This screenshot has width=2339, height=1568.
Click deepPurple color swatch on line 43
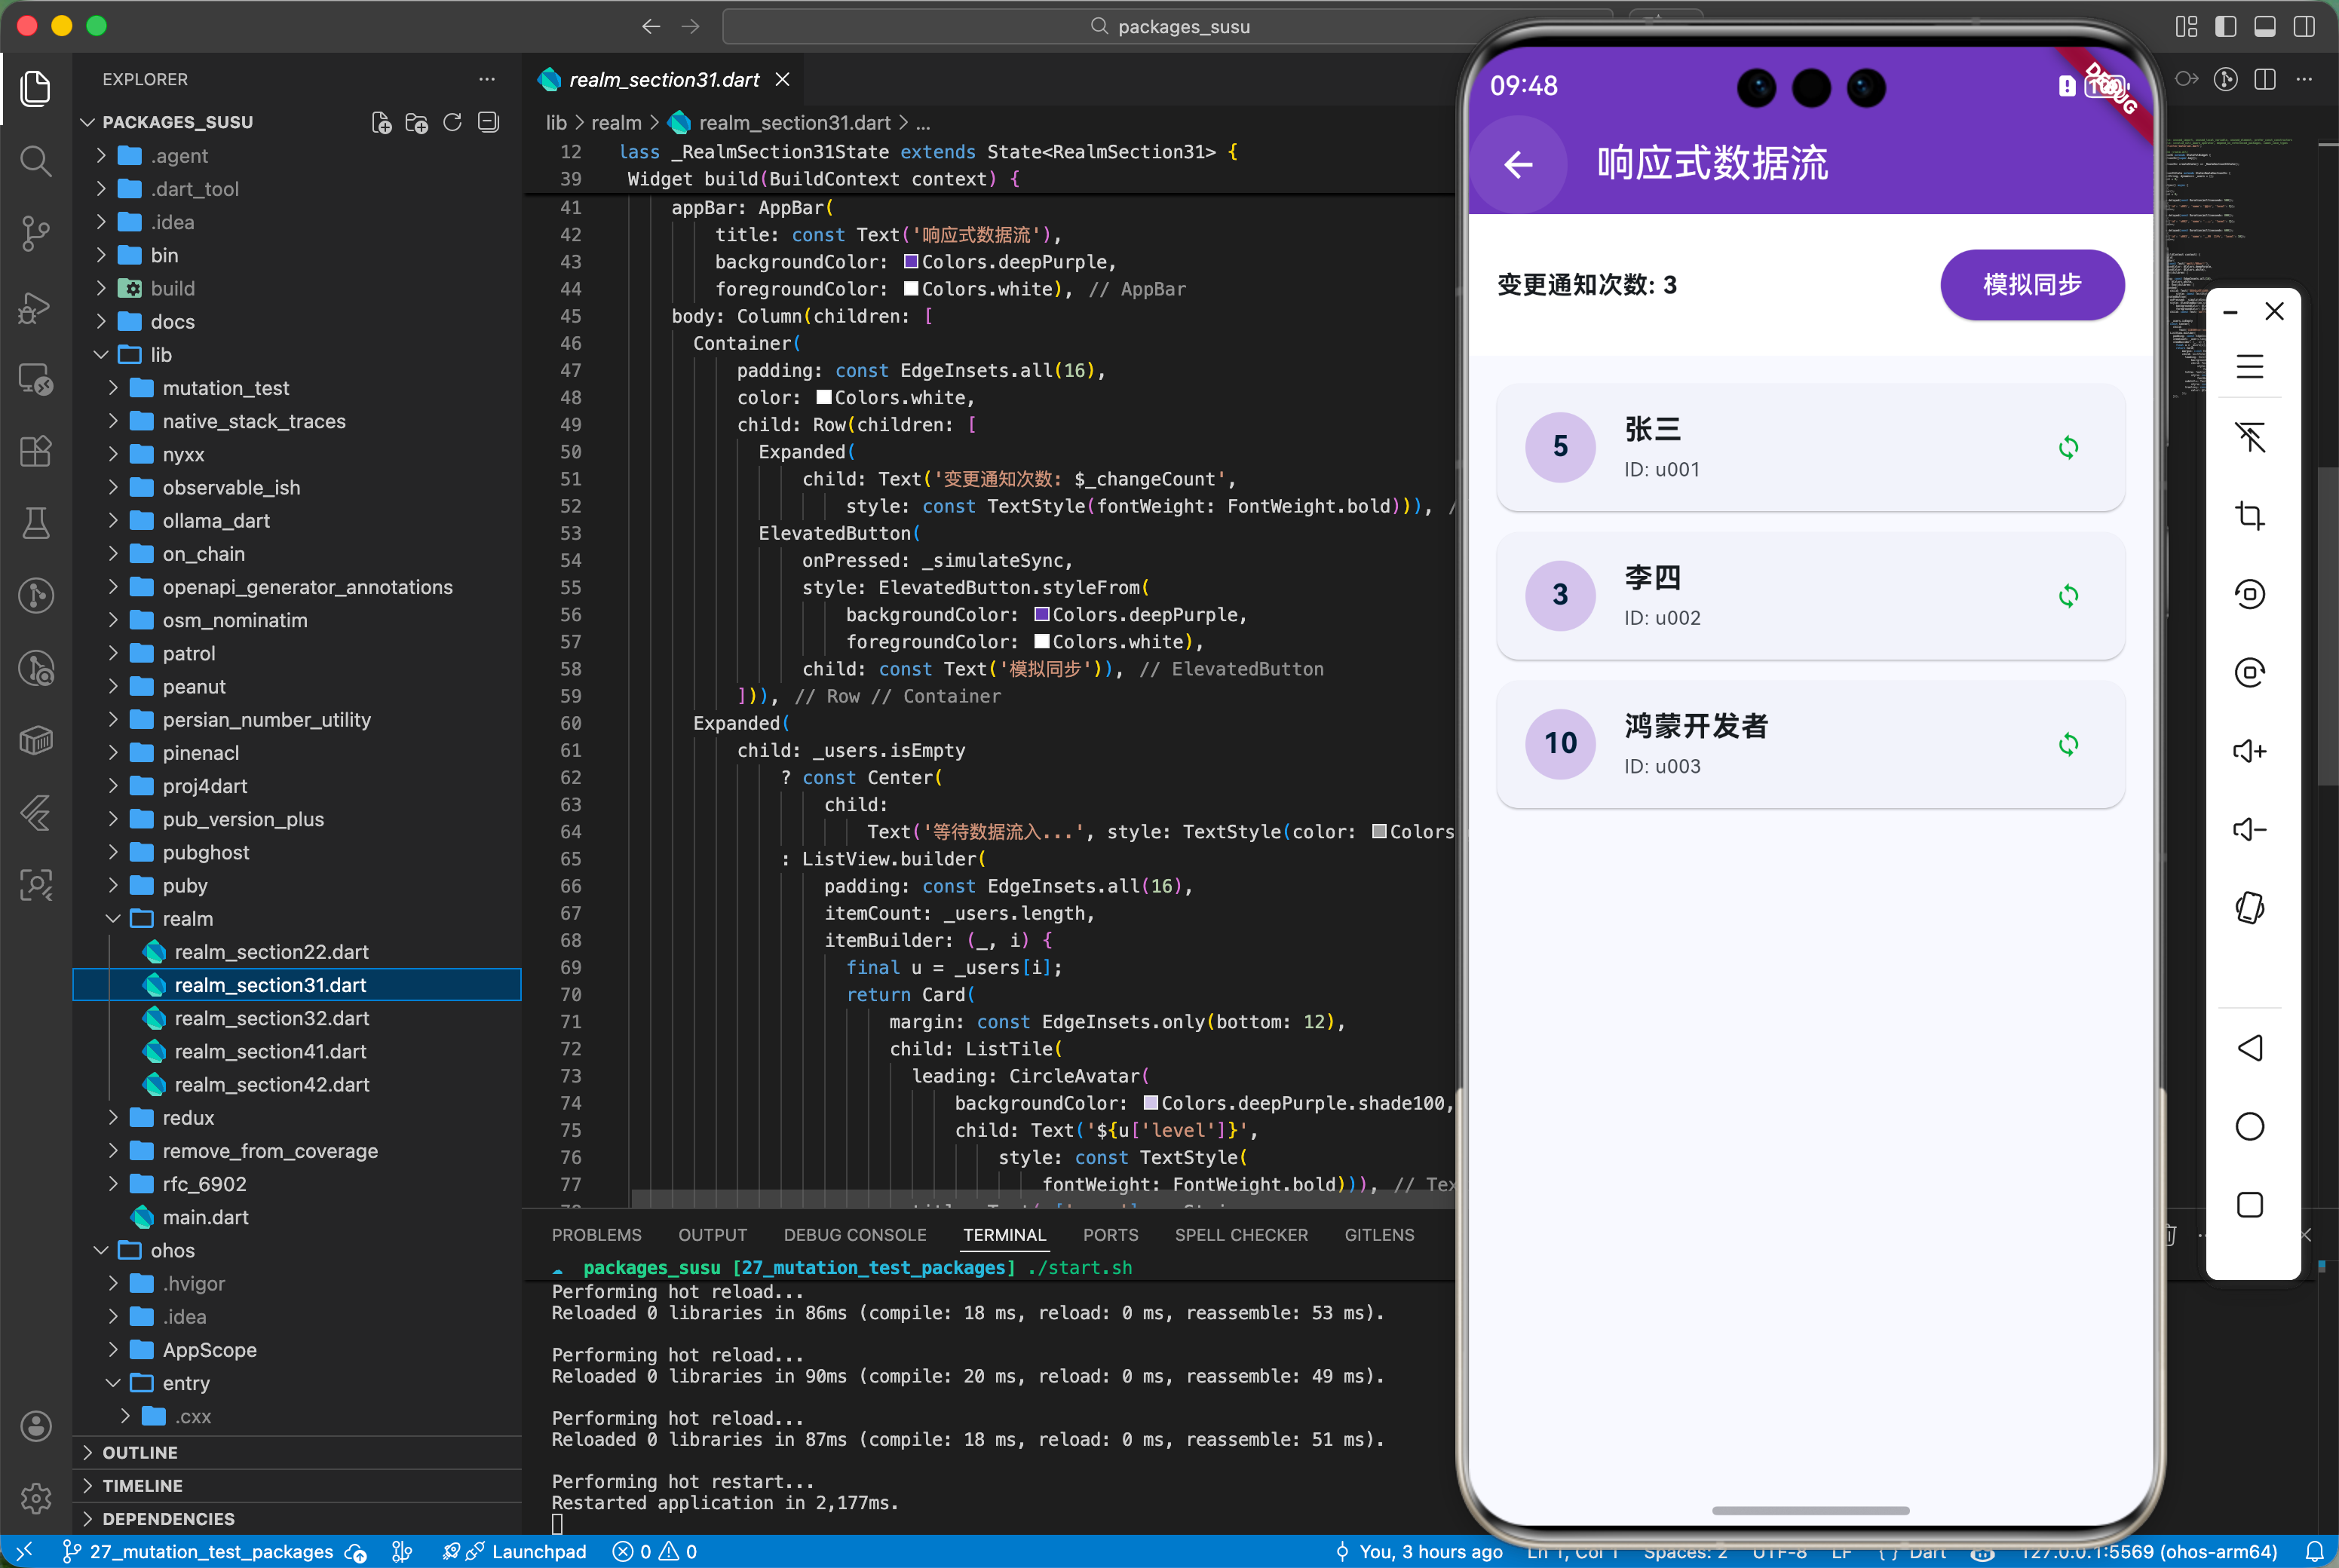911,262
